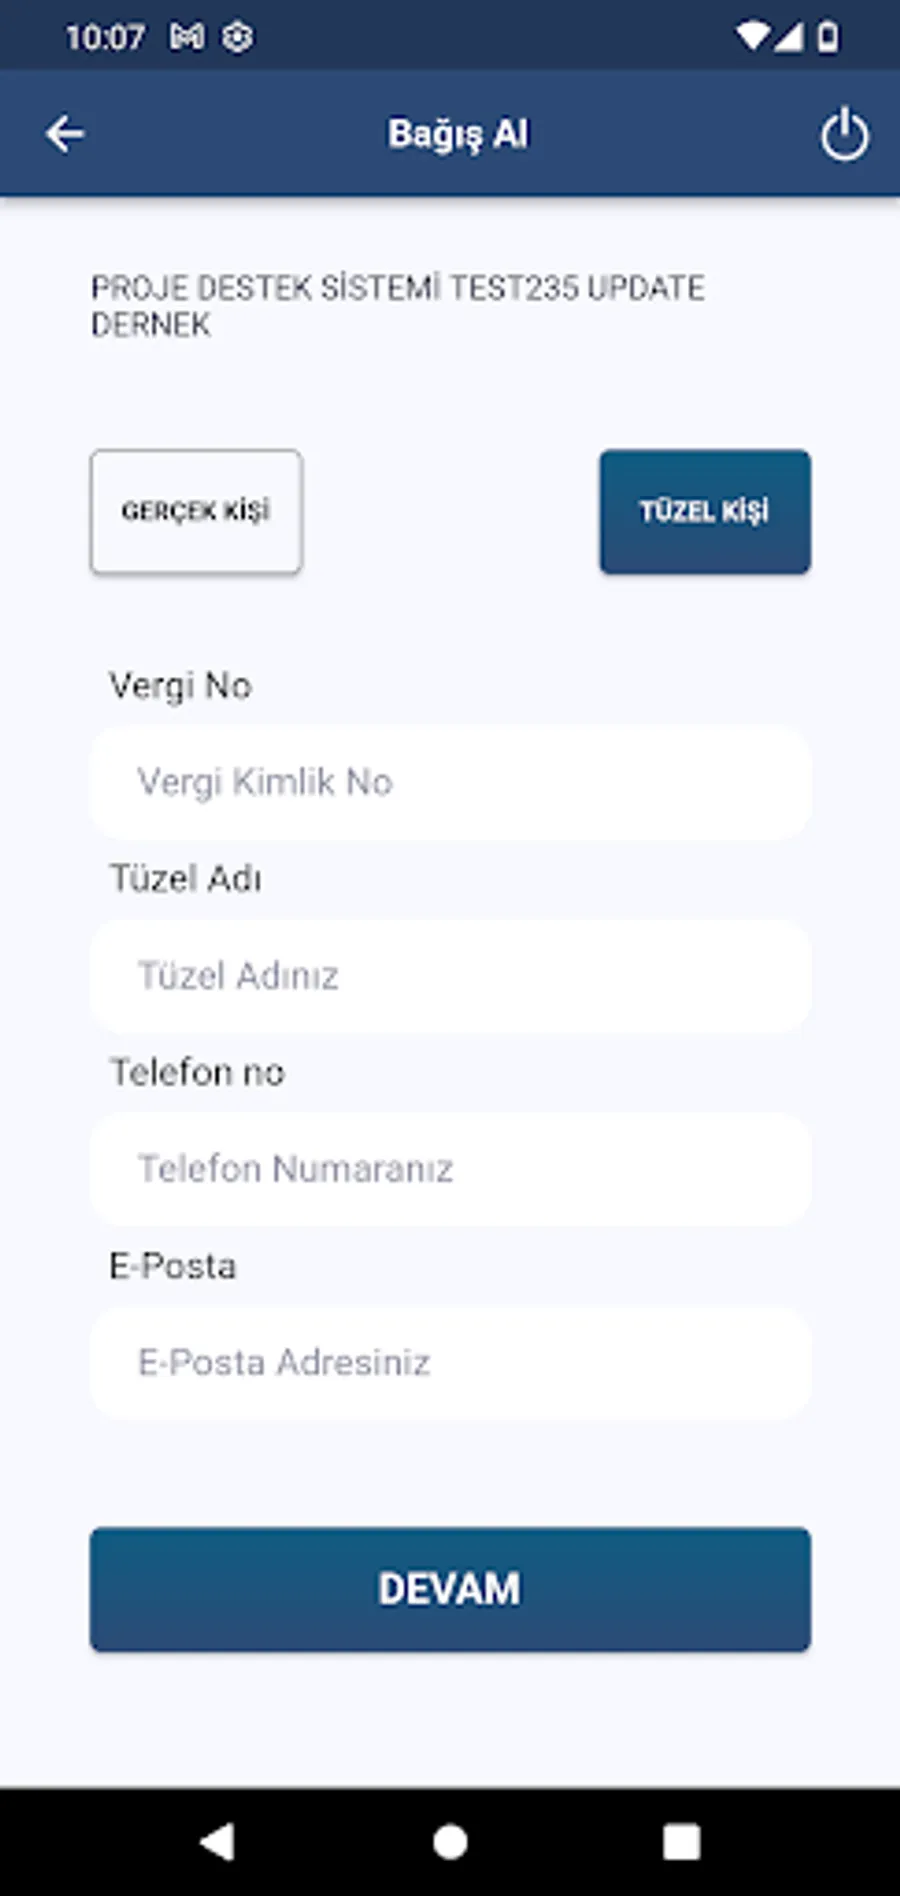This screenshot has height=1896, width=900.
Task: Tap the Wi-Fi signal status icon
Action: click(752, 38)
